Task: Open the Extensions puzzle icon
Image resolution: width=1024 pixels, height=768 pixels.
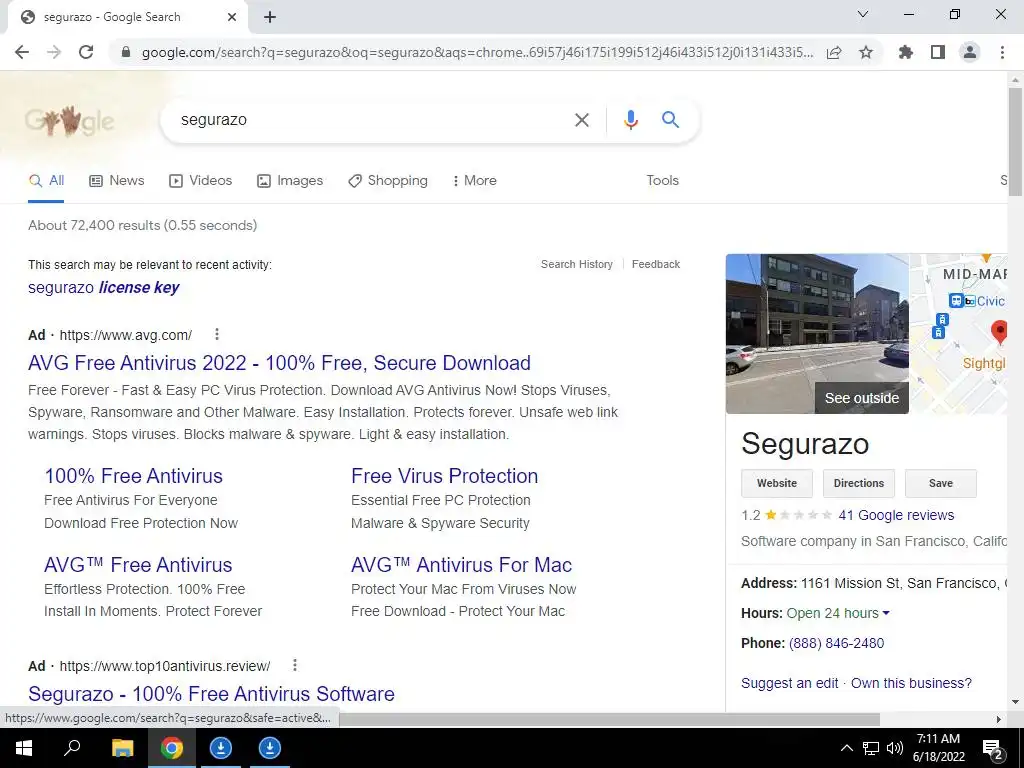Action: tap(905, 52)
